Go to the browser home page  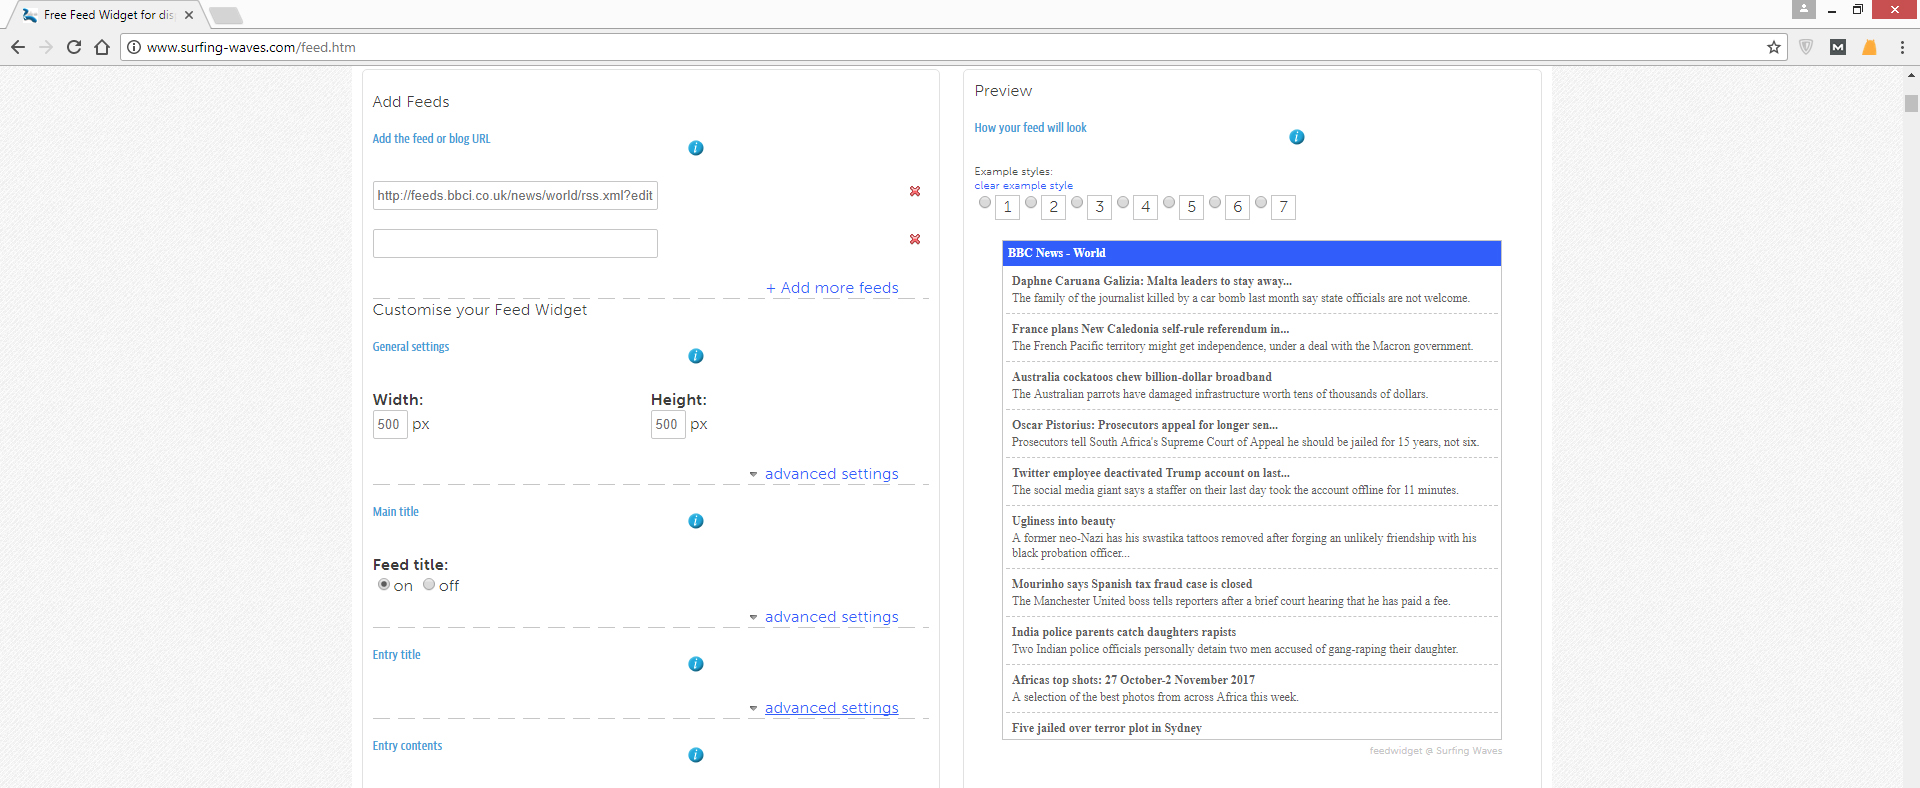[102, 47]
